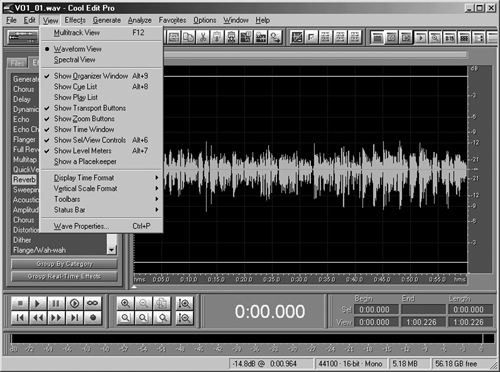Stop playback with the square Stop button
The height and width of the screenshot is (372, 500).
pos(20,303)
